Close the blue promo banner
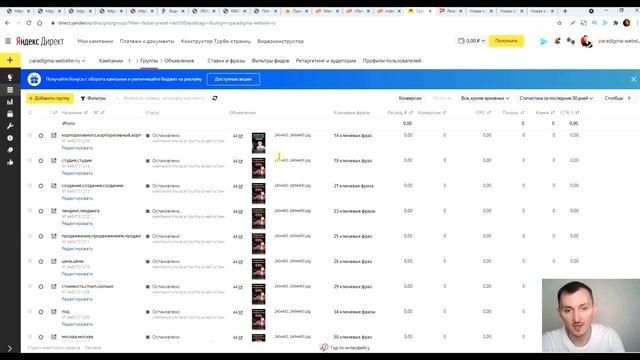This screenshot has height=360, width=640. (x=633, y=79)
